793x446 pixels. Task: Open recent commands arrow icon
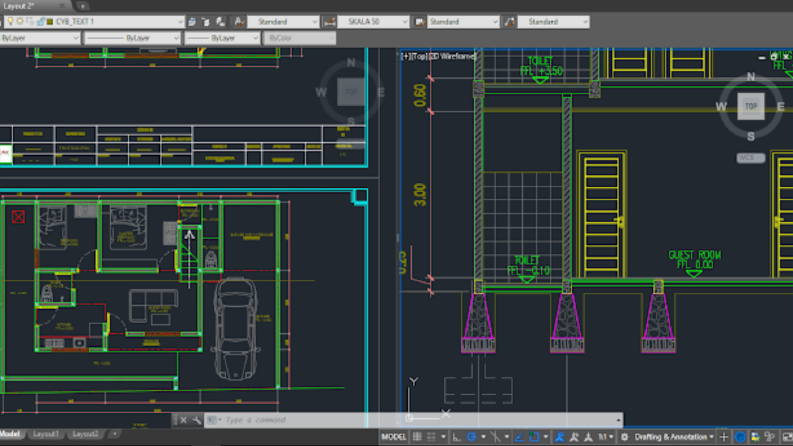(213, 420)
